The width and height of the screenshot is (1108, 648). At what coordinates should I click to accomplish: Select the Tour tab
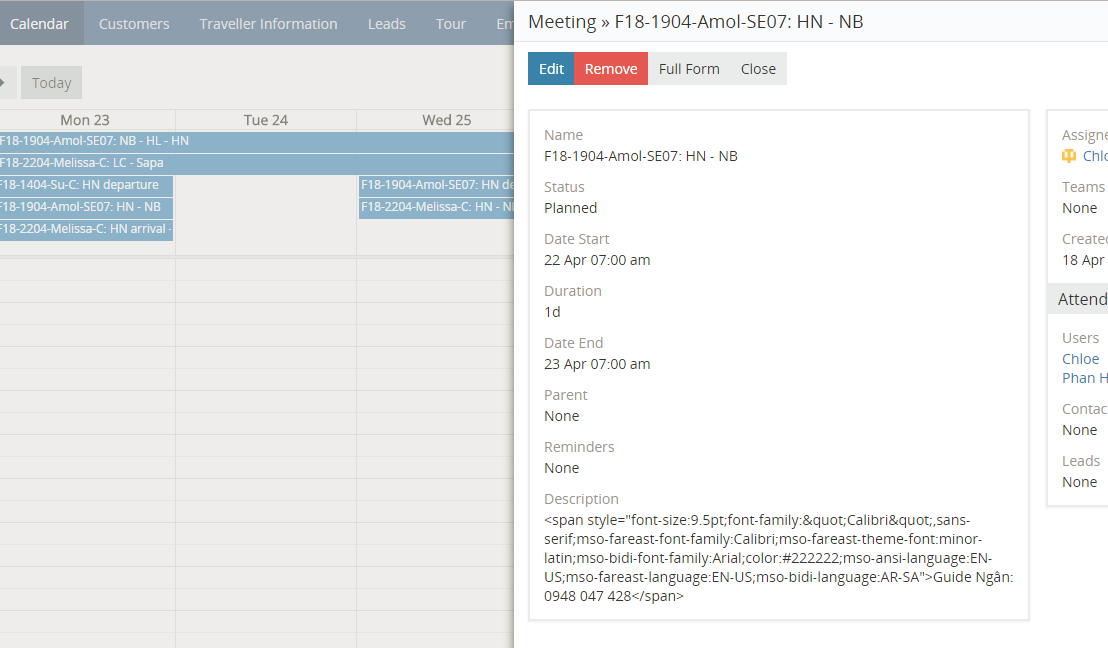pos(450,23)
